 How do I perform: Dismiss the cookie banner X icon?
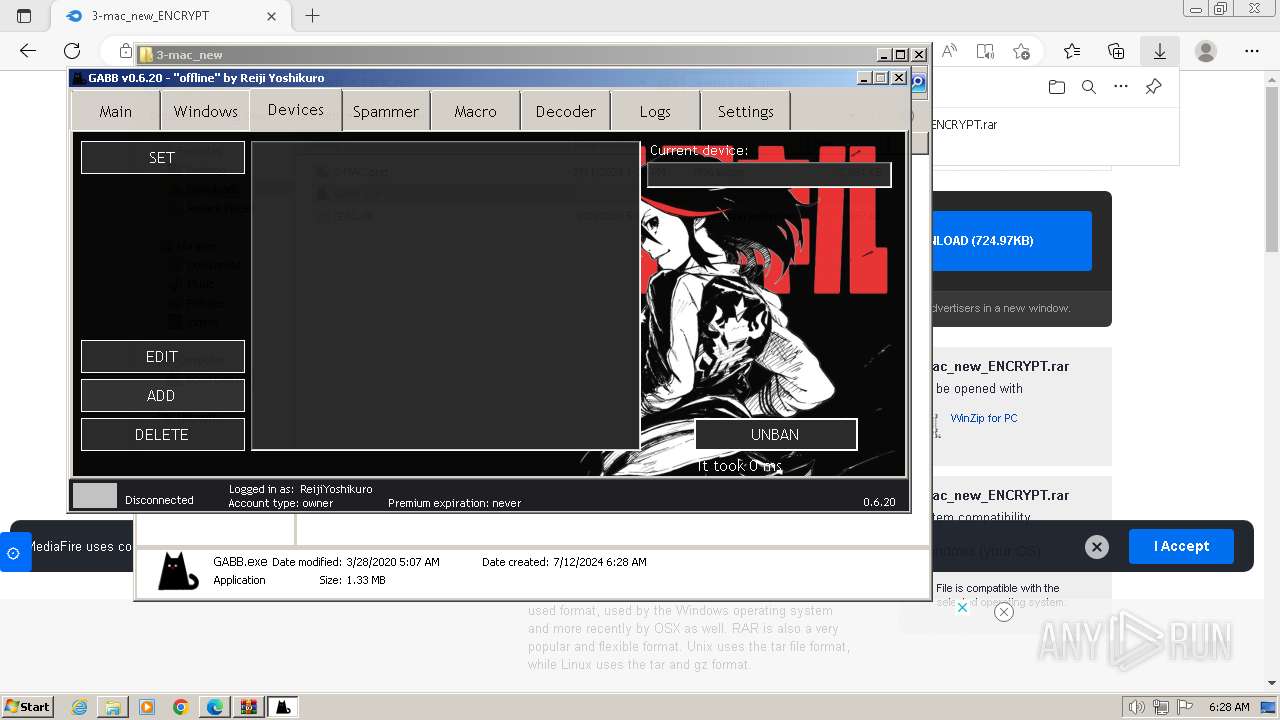[x=1097, y=546]
